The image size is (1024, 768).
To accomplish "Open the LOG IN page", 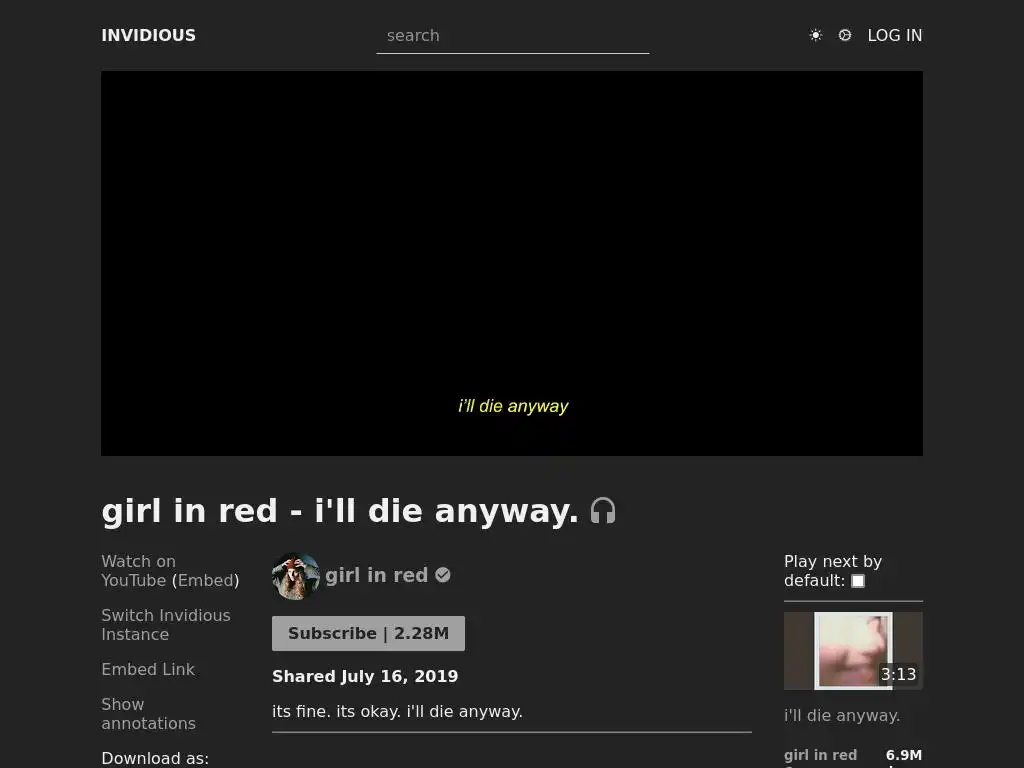I will [895, 35].
